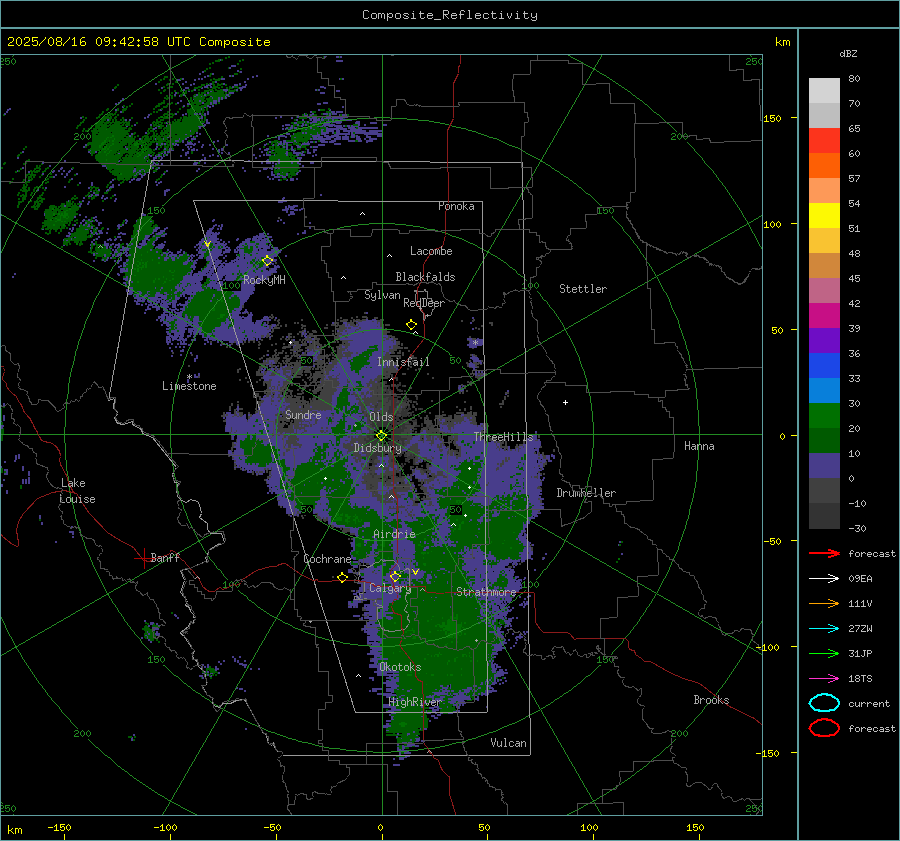The image size is (900, 841).
Task: Click the Olds town label
Action: (381, 417)
